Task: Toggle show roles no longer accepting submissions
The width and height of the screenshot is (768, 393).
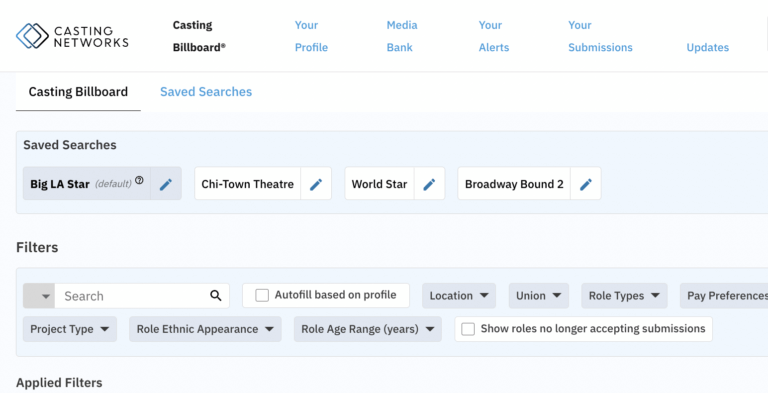Action: 468,329
